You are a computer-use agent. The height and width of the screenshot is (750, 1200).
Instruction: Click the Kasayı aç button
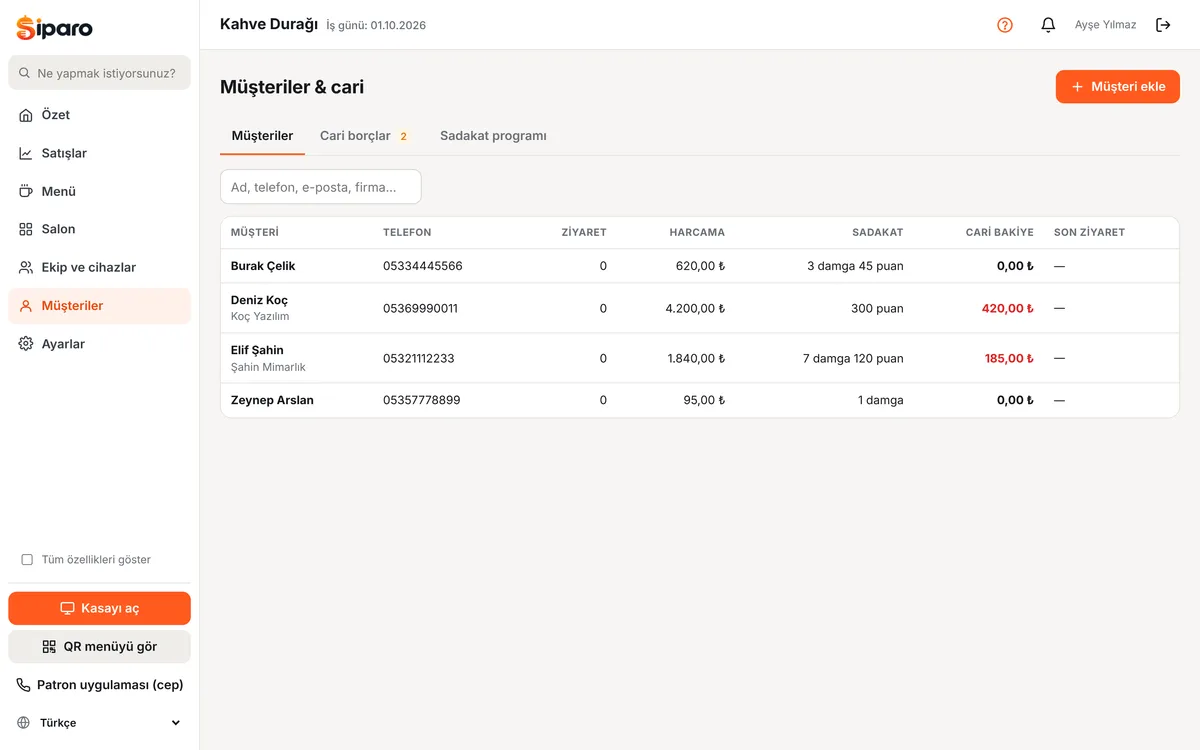tap(99, 608)
